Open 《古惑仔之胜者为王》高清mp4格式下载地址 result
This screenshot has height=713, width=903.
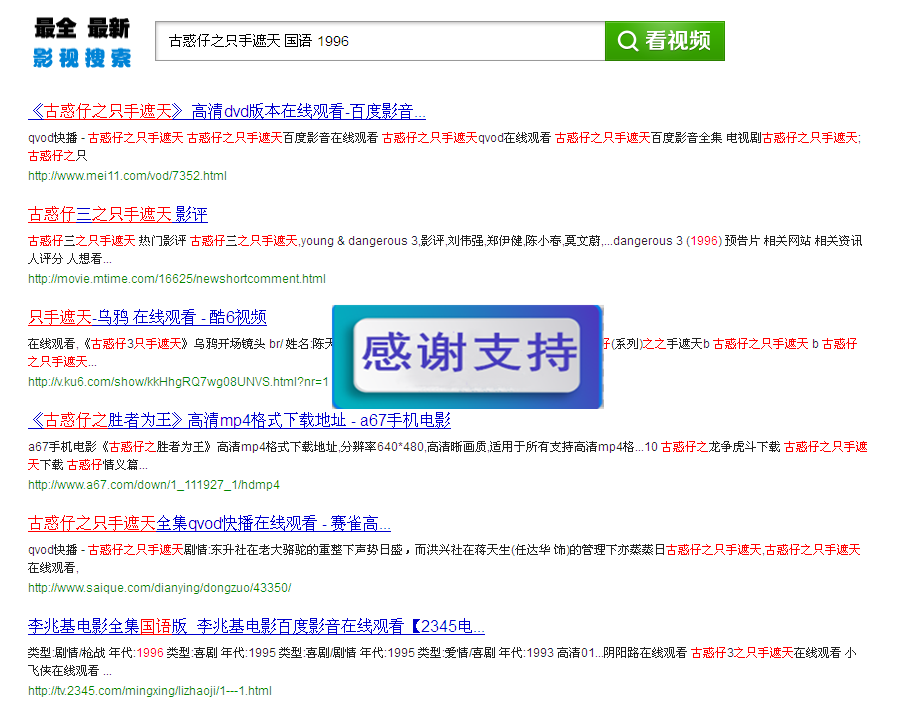coord(239,420)
